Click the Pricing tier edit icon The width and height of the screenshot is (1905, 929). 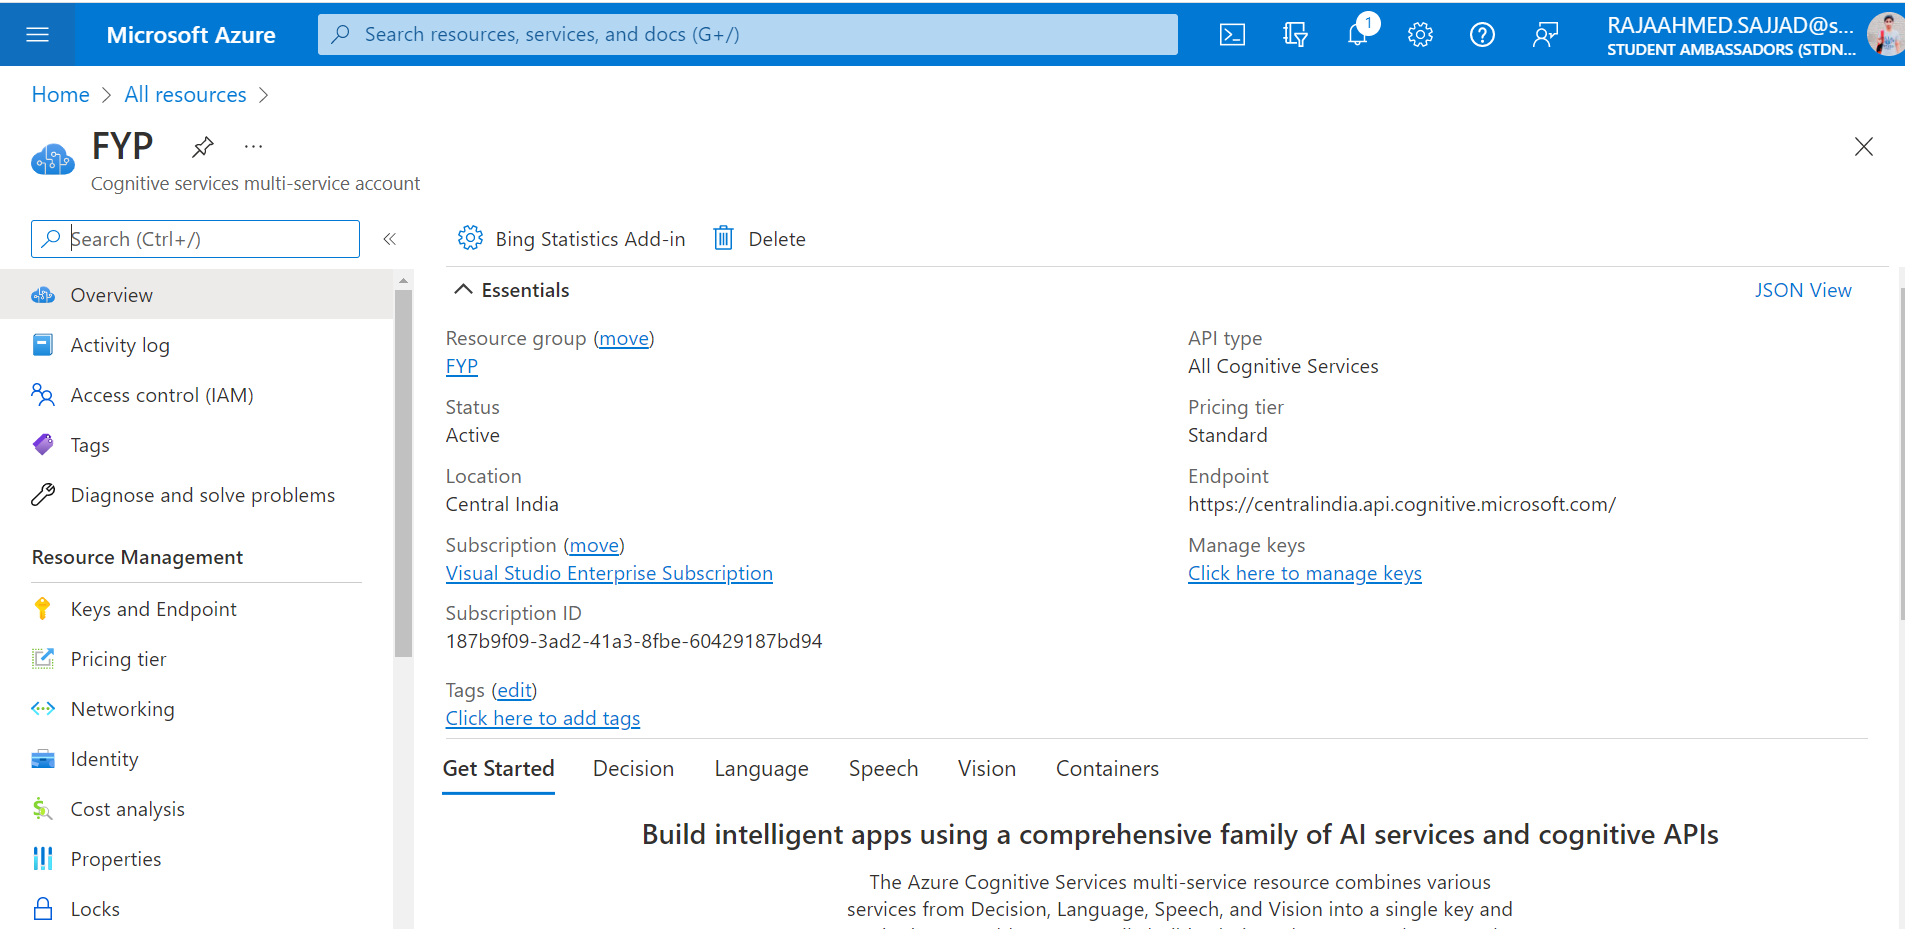42,659
